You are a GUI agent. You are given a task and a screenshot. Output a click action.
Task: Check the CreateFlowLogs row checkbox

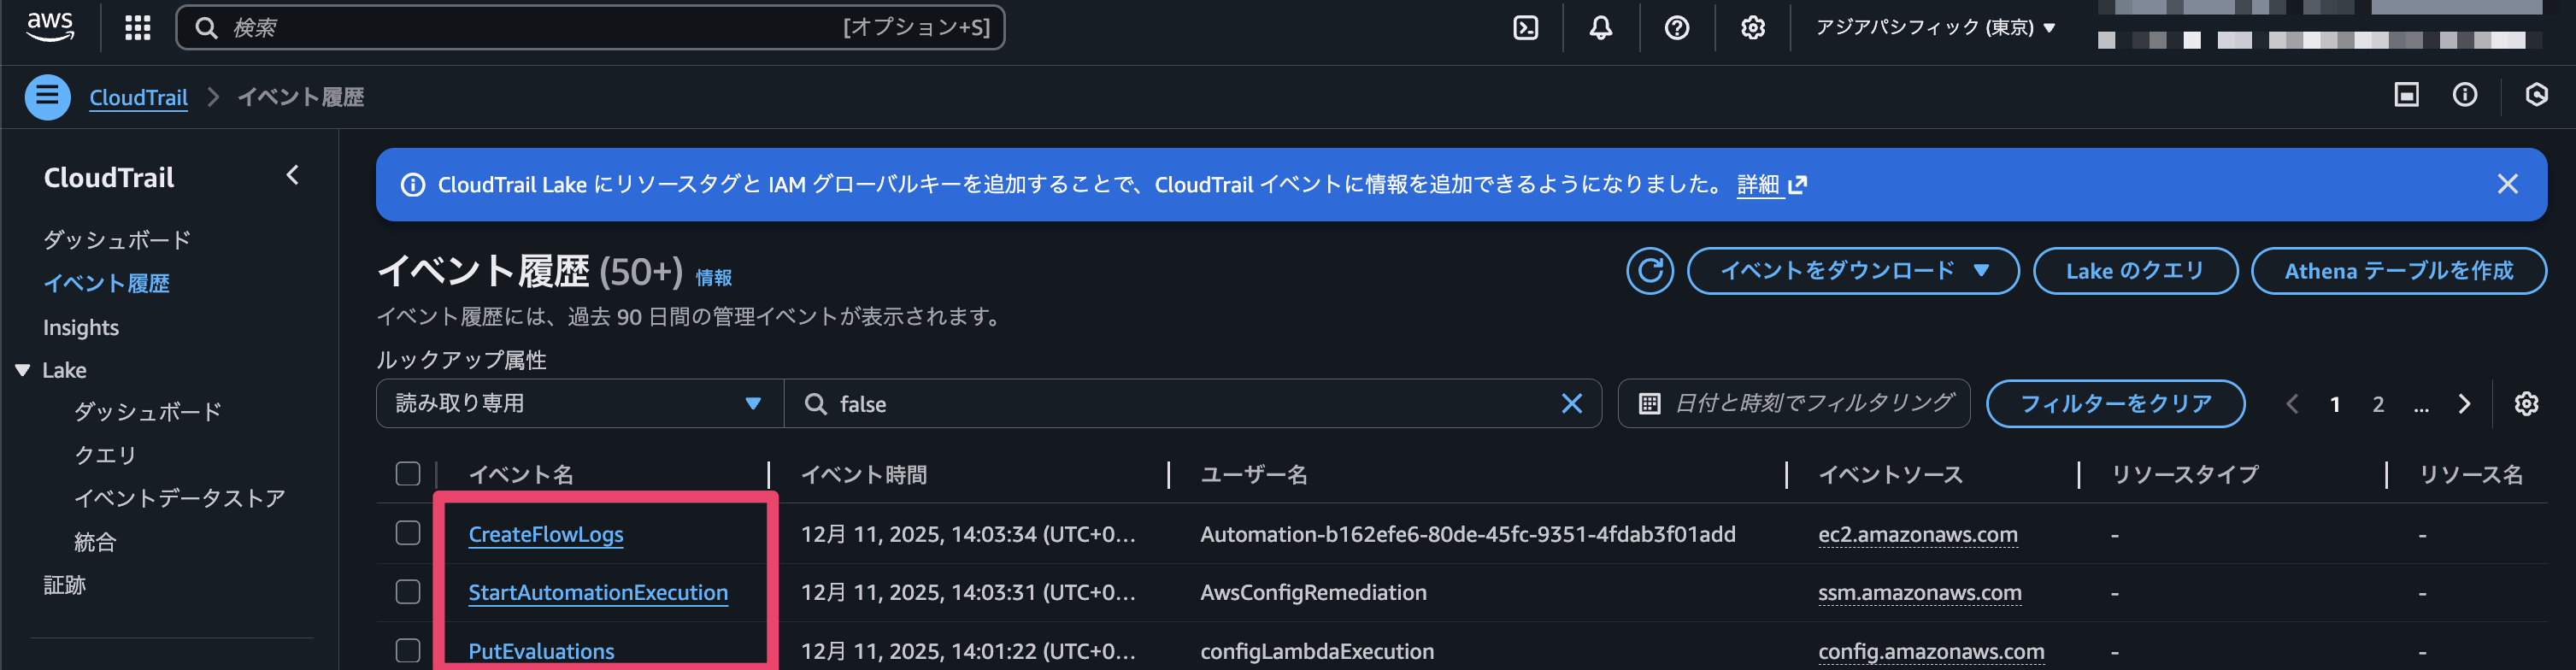click(x=408, y=533)
